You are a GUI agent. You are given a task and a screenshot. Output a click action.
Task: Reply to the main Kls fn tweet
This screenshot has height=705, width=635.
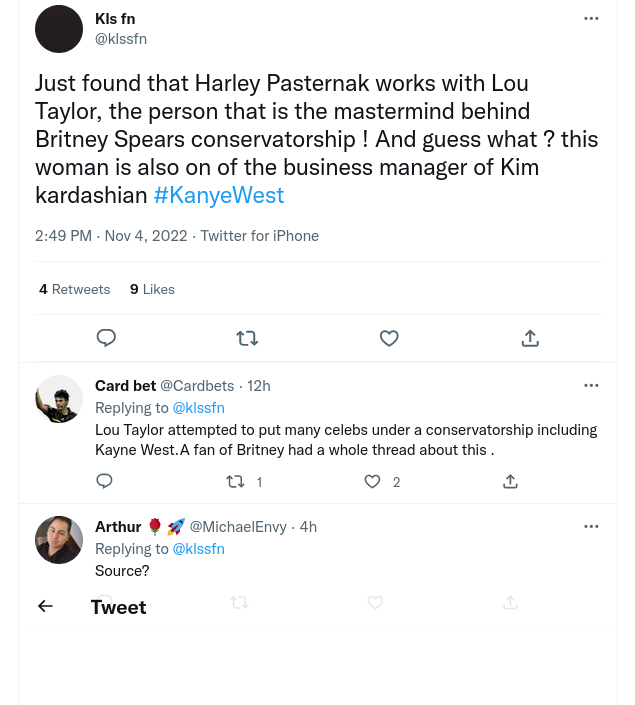click(107, 338)
